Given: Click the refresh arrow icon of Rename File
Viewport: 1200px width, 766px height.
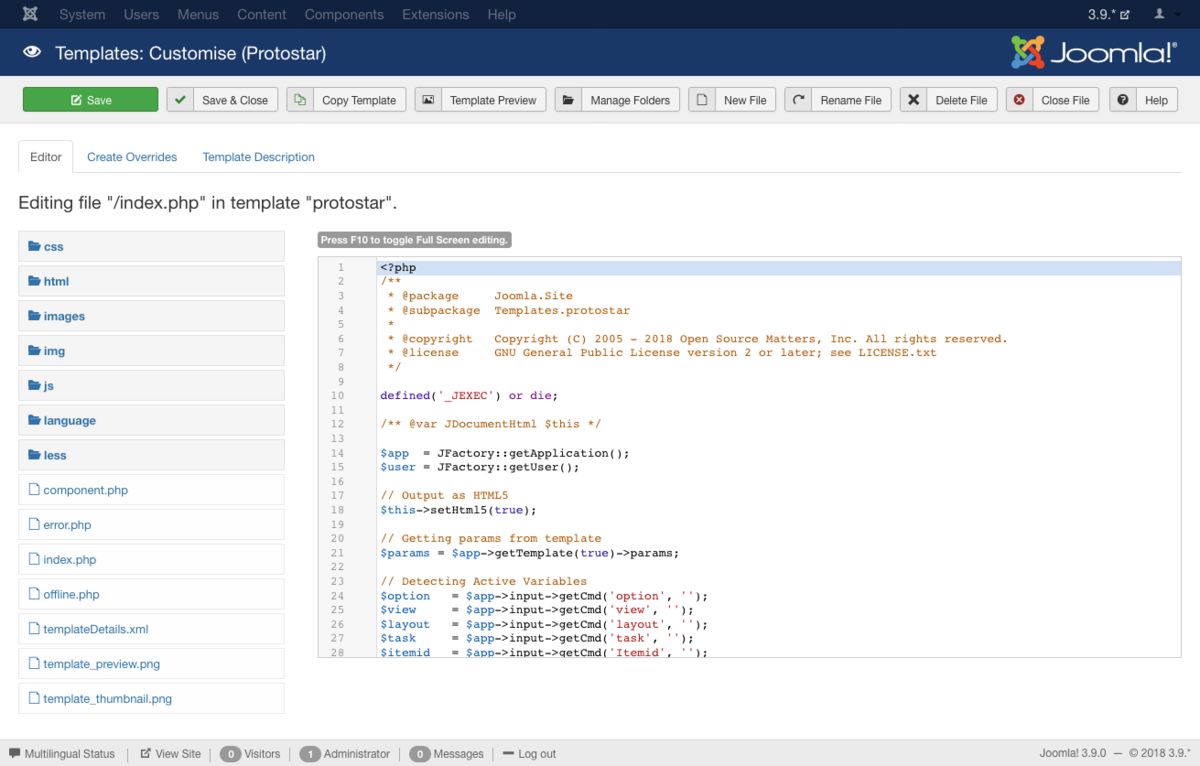Looking at the screenshot, I should click(x=799, y=100).
